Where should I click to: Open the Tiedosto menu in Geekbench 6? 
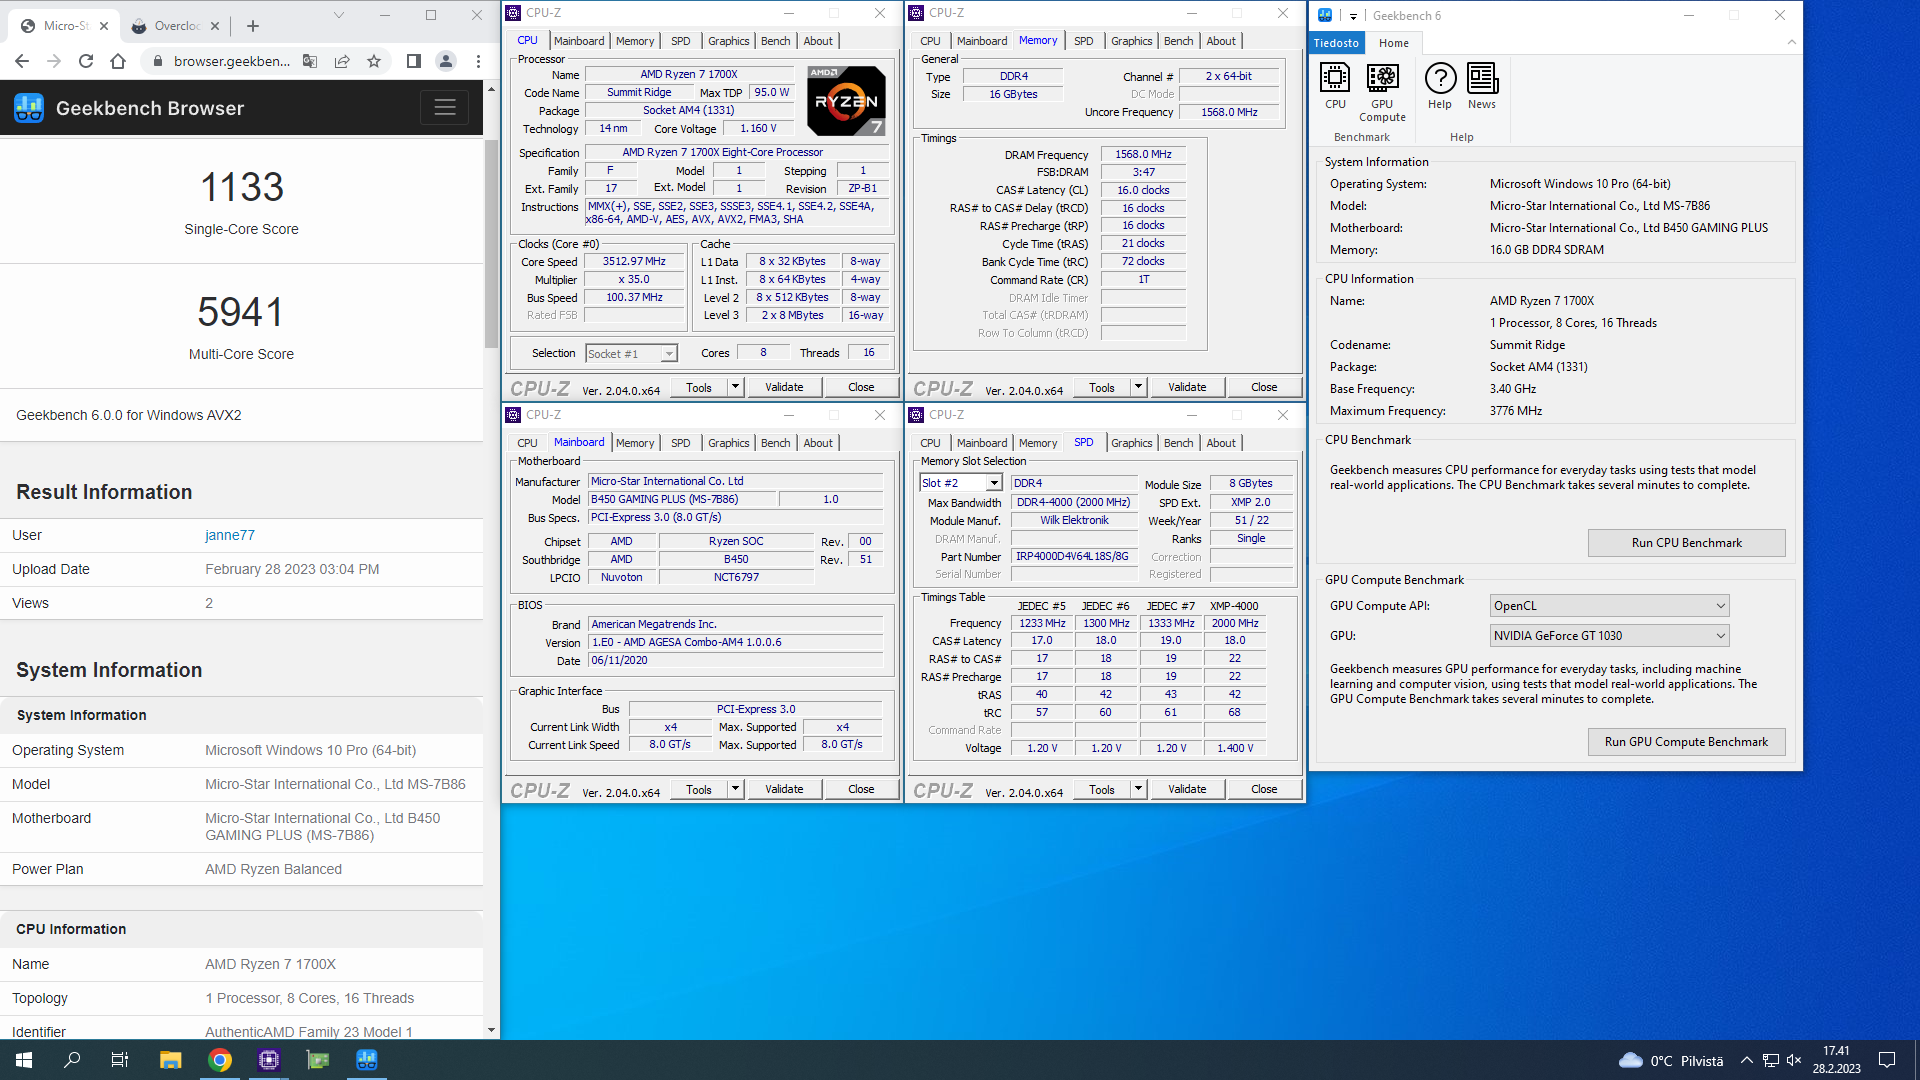(x=1336, y=43)
